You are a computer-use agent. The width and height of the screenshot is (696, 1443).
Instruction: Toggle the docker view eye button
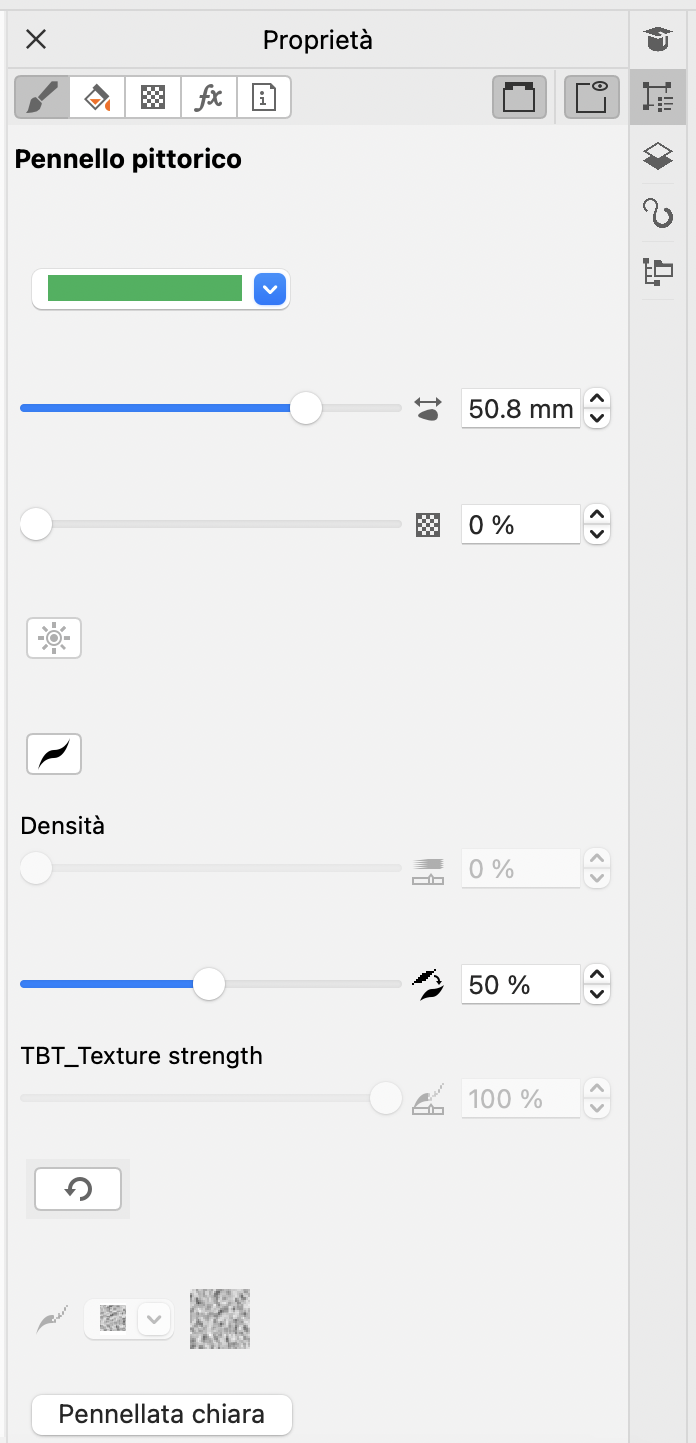point(592,98)
